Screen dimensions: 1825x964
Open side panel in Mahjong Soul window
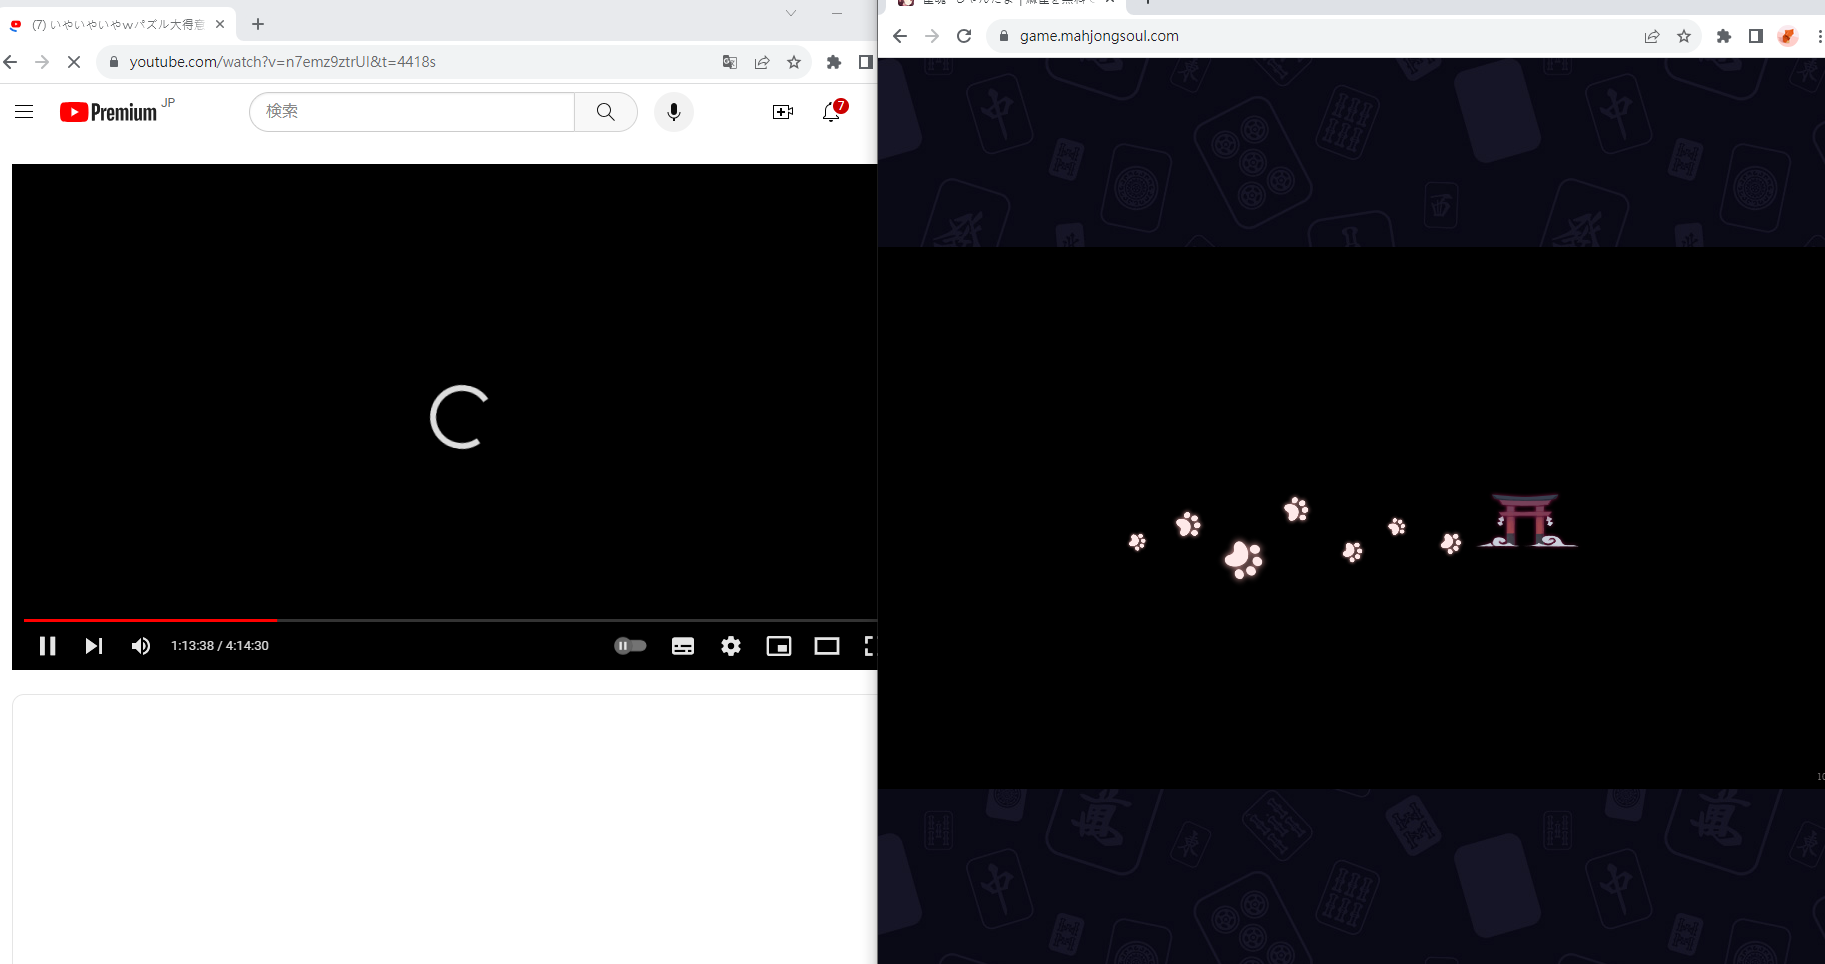[x=1756, y=36]
